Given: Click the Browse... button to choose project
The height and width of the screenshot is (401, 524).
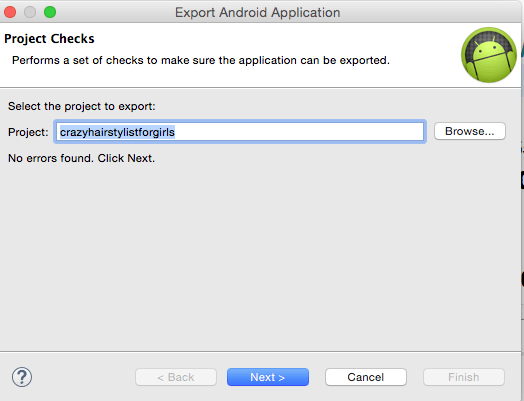Looking at the screenshot, I should pyautogui.click(x=470, y=131).
